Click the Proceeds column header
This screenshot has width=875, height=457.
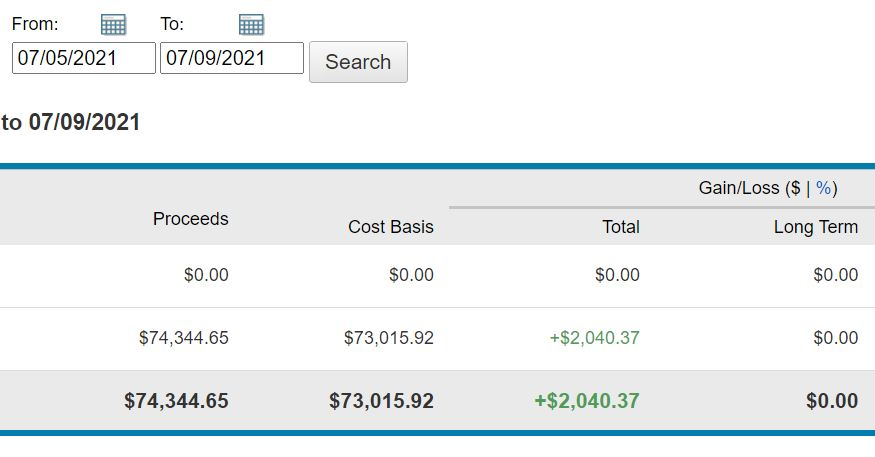click(x=190, y=219)
